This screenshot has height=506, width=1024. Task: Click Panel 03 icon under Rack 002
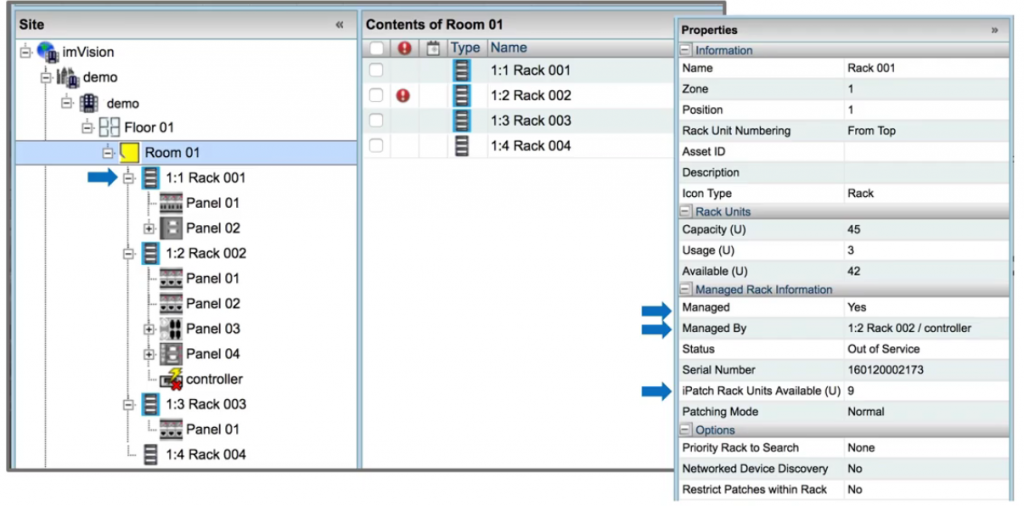[171, 329]
